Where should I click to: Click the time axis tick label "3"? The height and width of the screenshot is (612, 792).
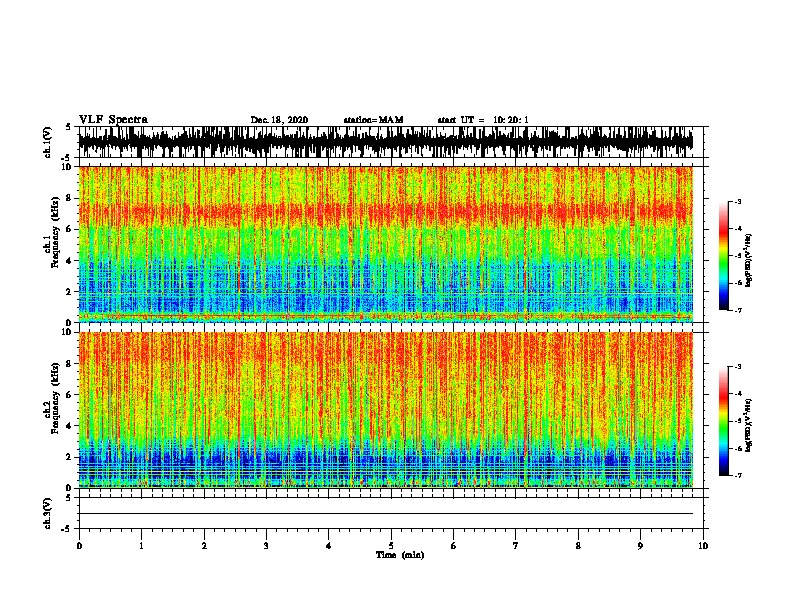266,546
